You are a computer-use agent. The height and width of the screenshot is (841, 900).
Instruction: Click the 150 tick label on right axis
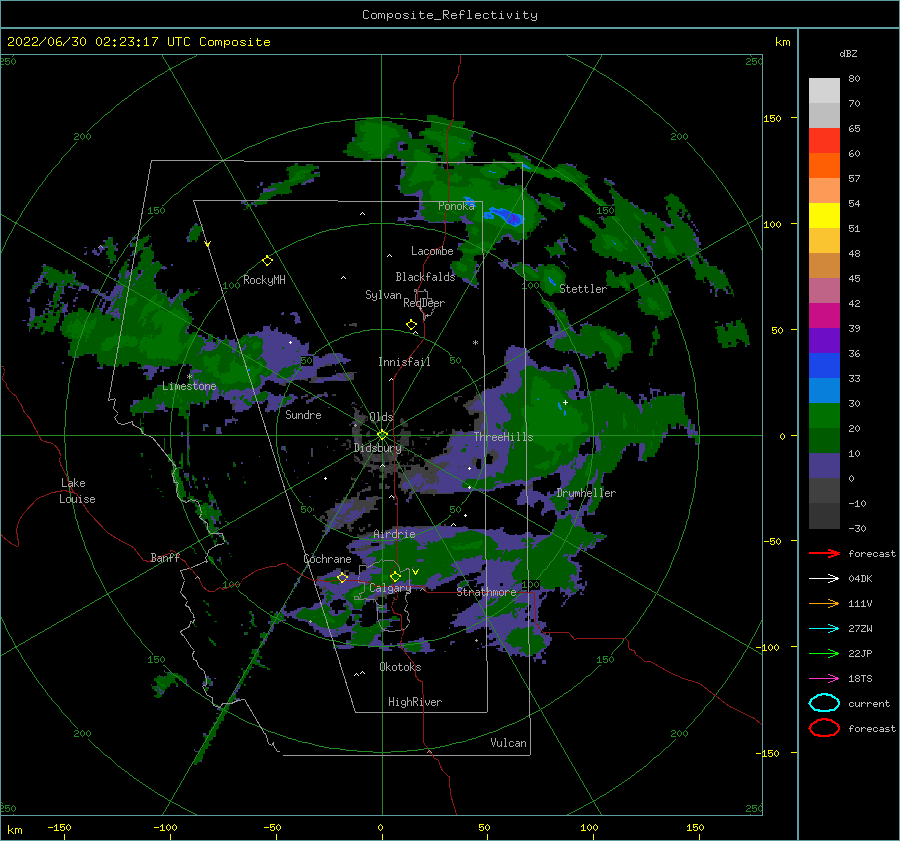coord(772,118)
